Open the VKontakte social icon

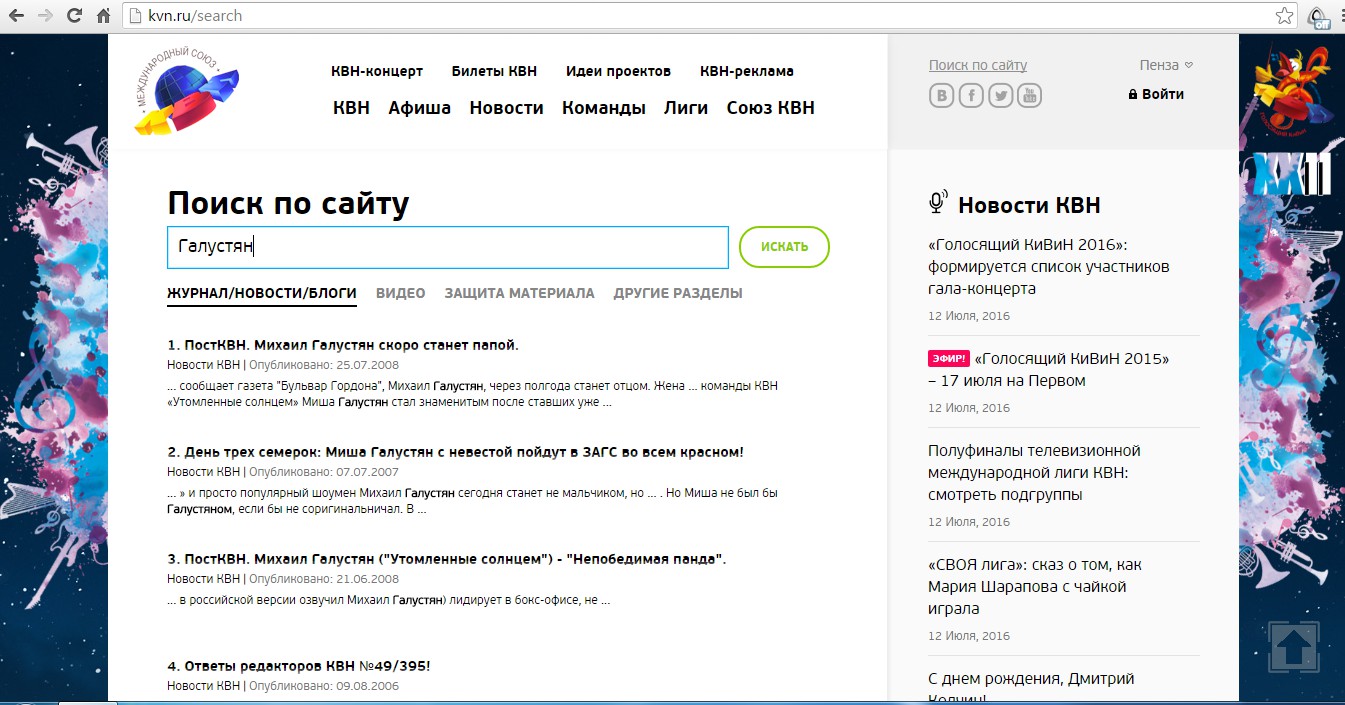(941, 95)
